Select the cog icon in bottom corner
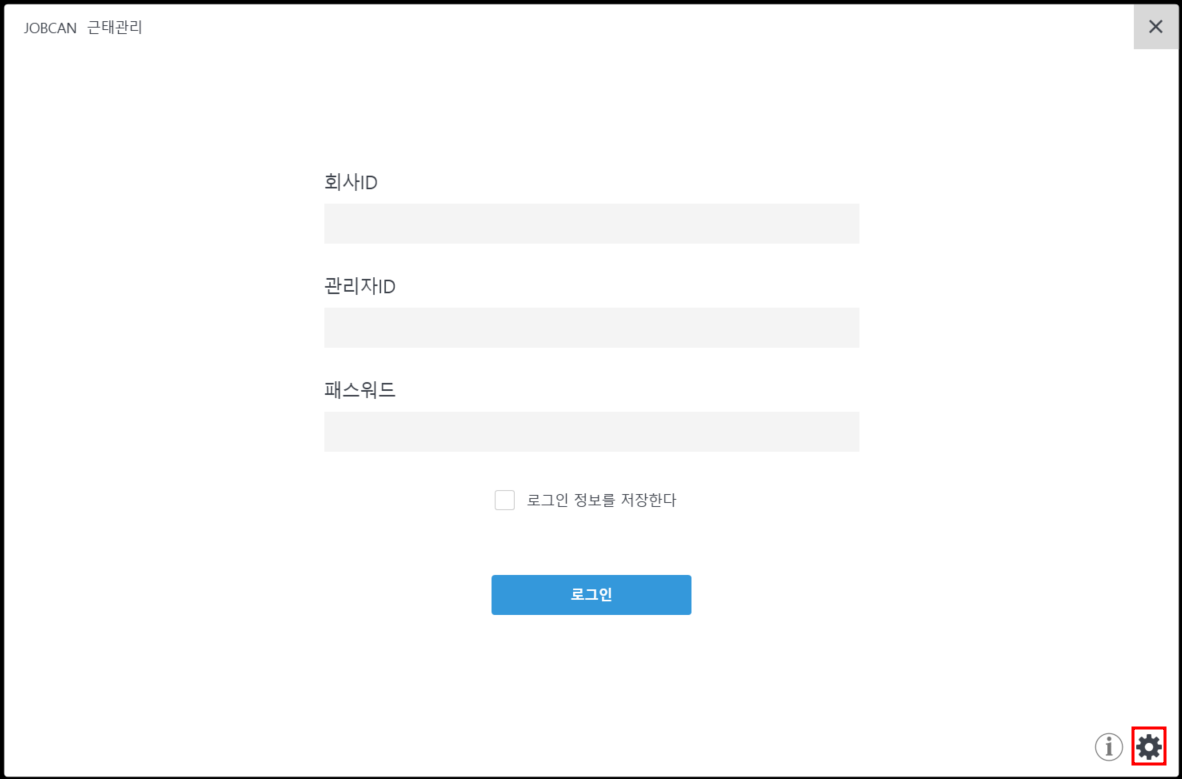The height and width of the screenshot is (779, 1182). pos(1149,746)
